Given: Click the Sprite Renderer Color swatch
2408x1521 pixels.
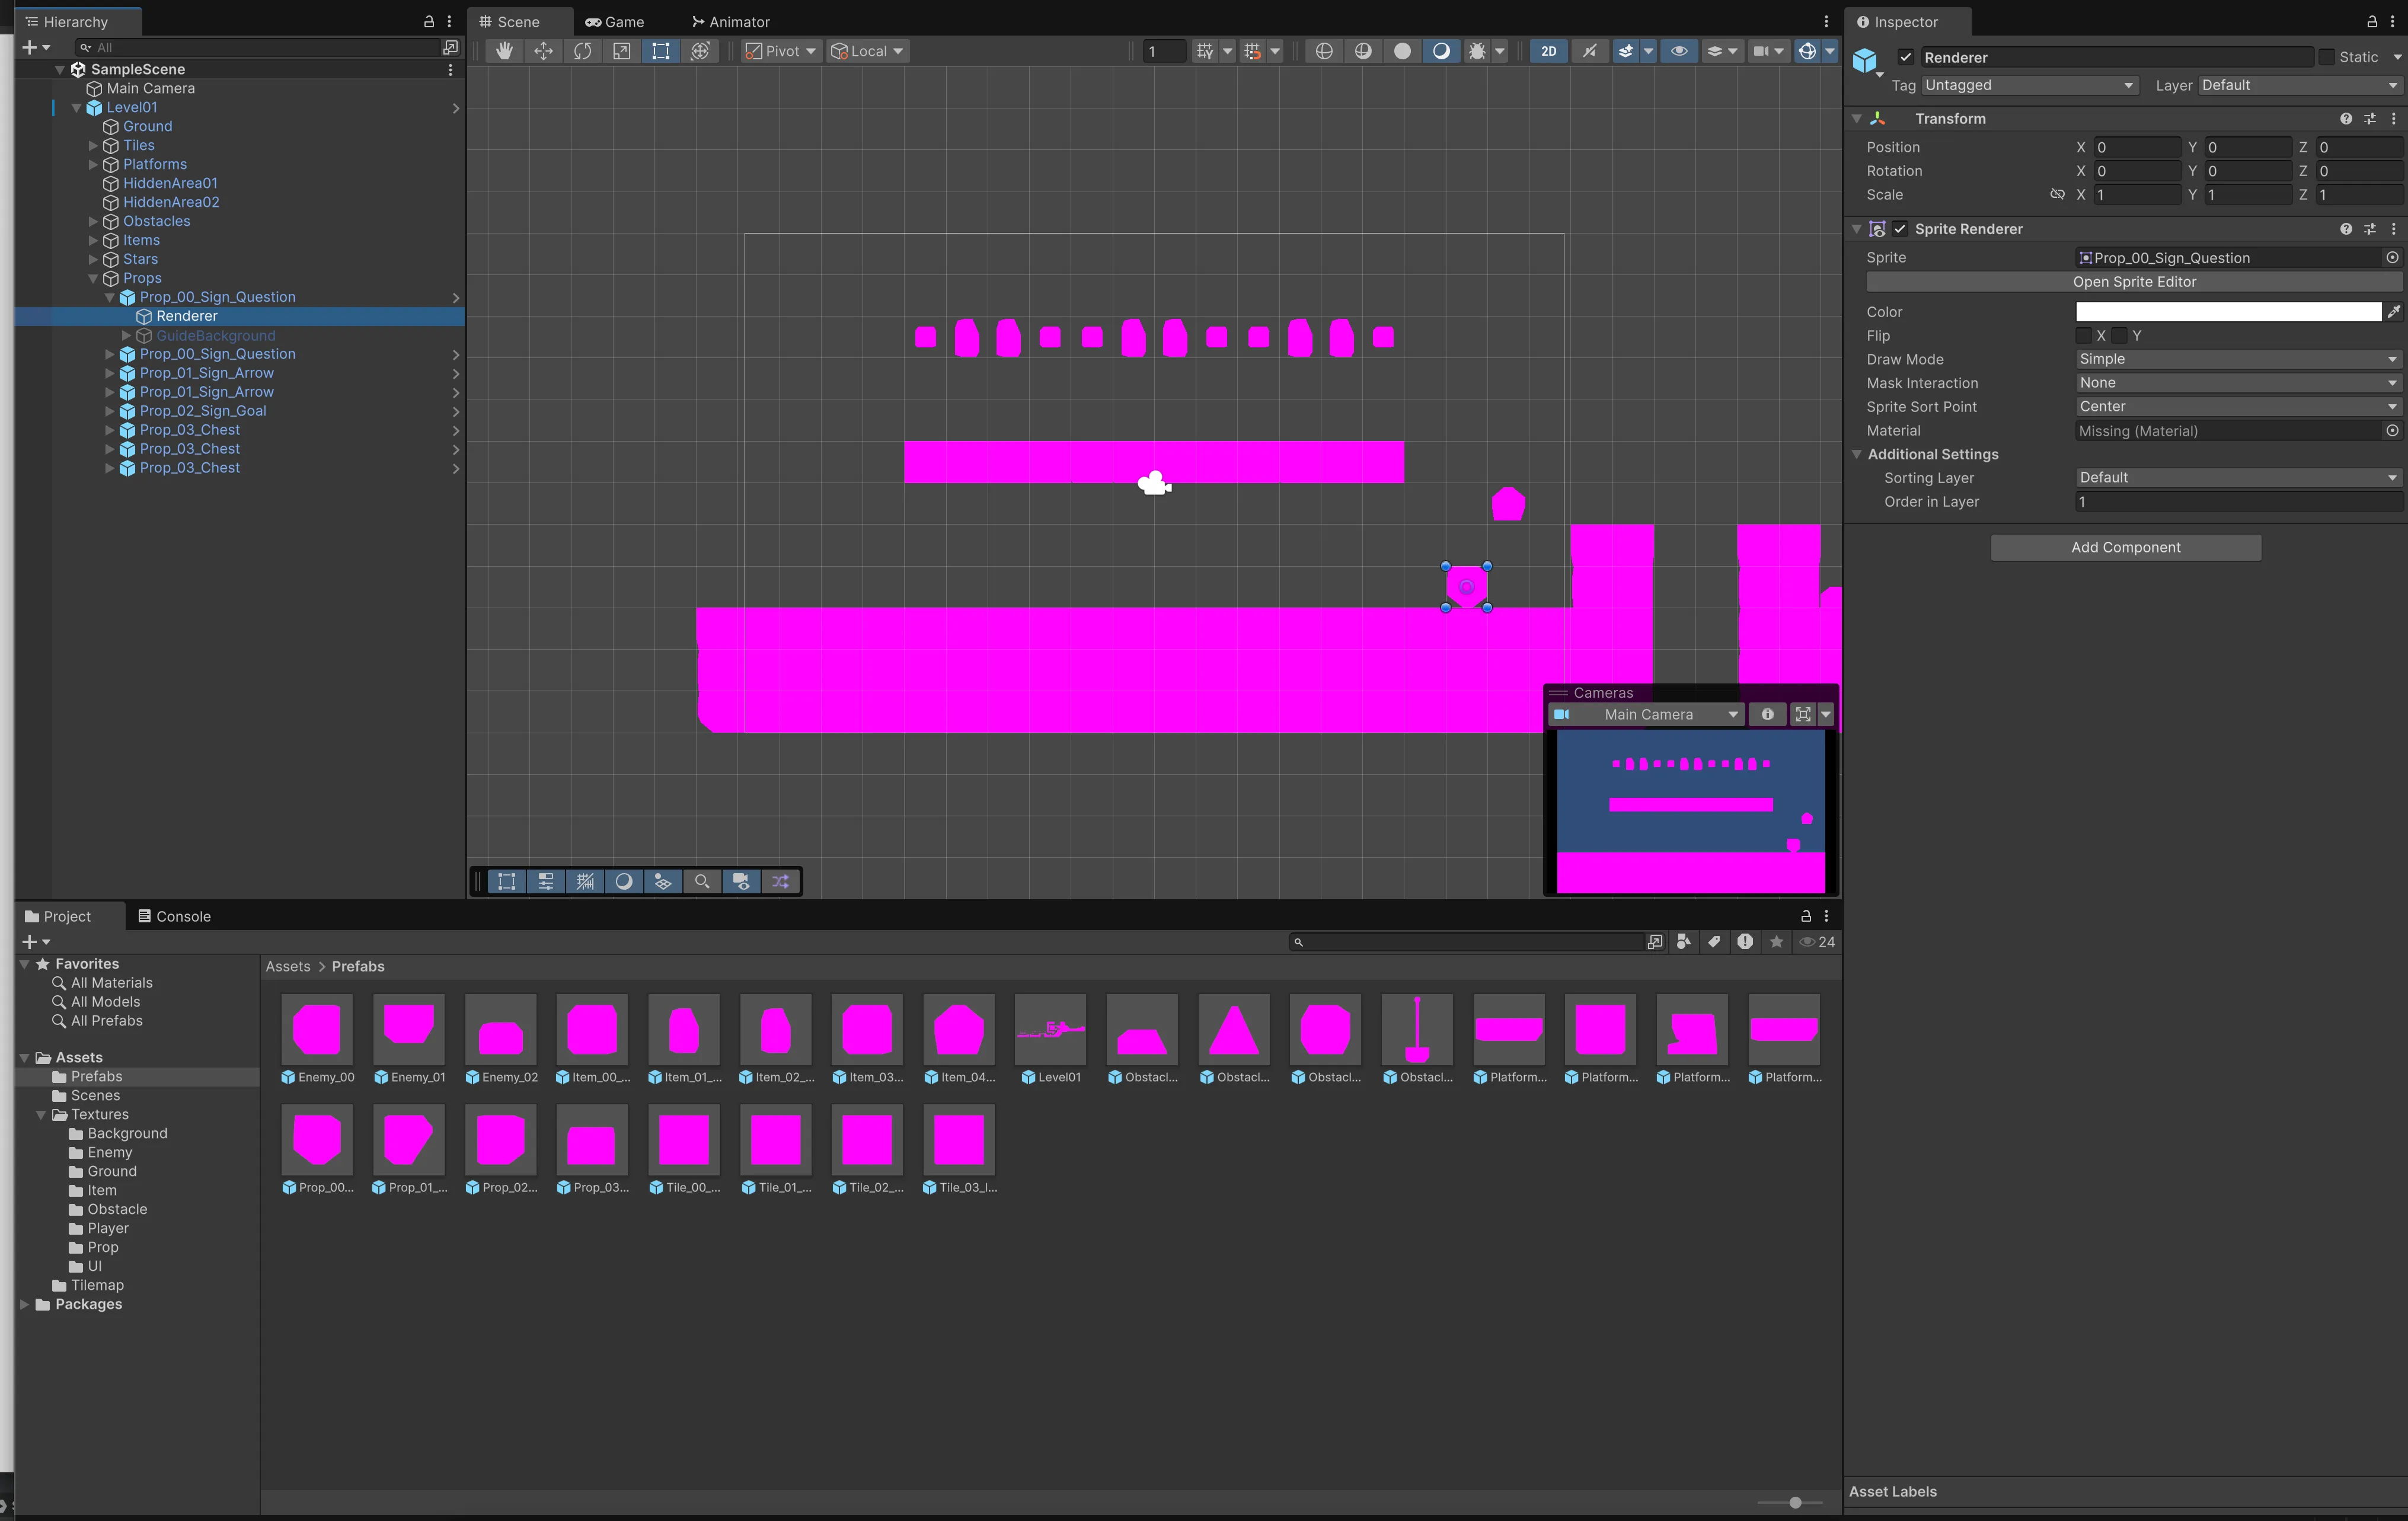Looking at the screenshot, I should pyautogui.click(x=2228, y=312).
